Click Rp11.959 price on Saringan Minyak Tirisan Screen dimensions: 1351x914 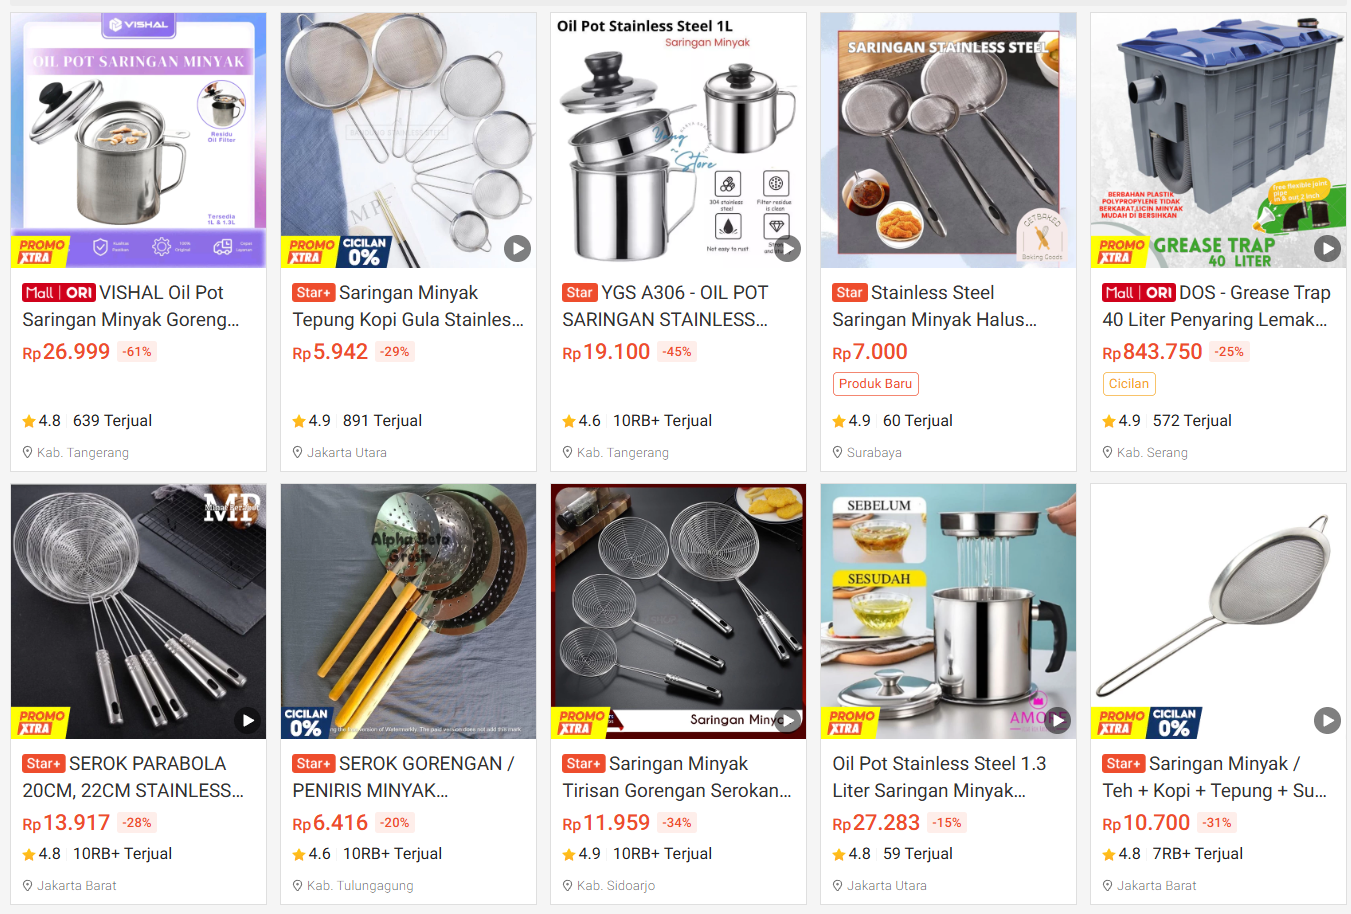pyautogui.click(x=606, y=823)
